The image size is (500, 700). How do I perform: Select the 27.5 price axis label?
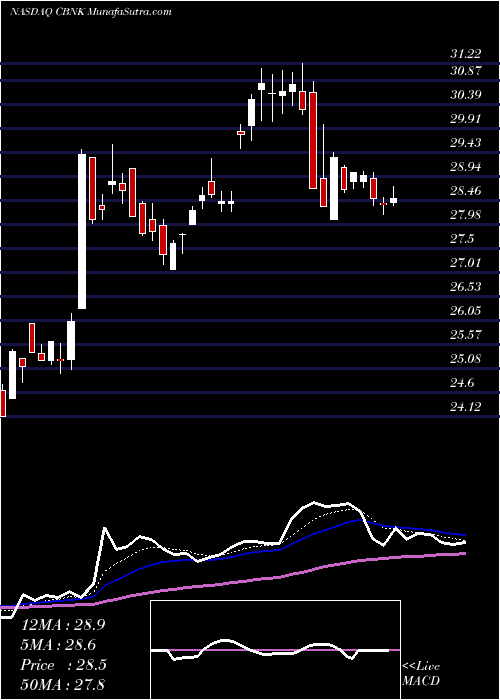(x=462, y=239)
